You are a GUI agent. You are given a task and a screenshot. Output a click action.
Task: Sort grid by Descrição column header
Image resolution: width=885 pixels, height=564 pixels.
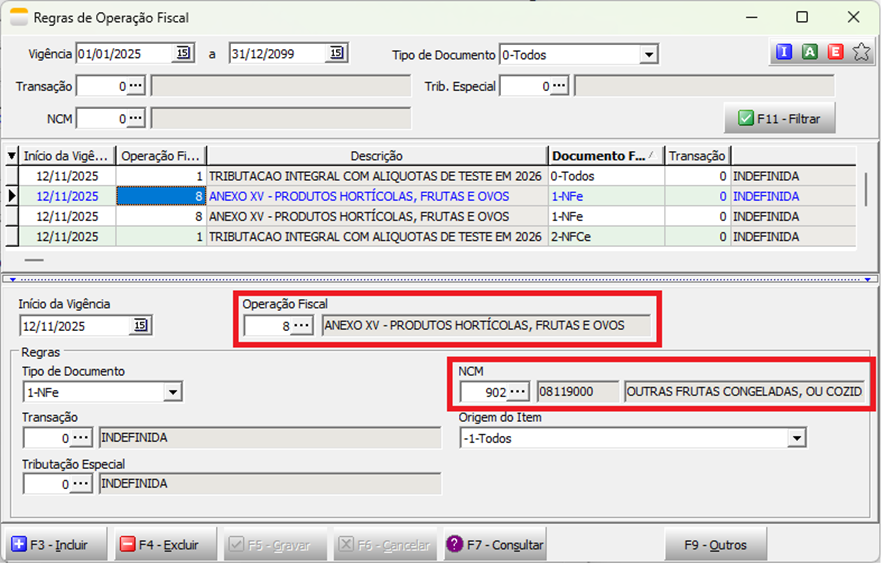376,155
